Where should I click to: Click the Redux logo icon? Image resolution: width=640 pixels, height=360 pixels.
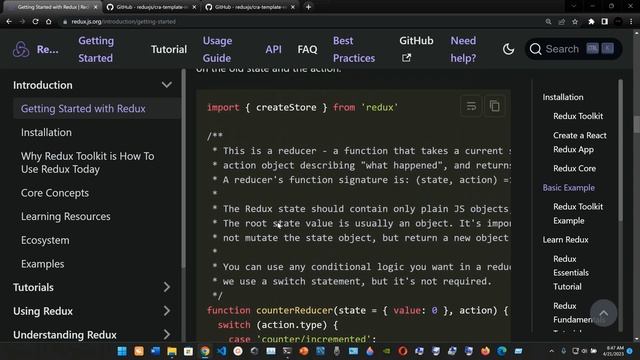tap(21, 49)
